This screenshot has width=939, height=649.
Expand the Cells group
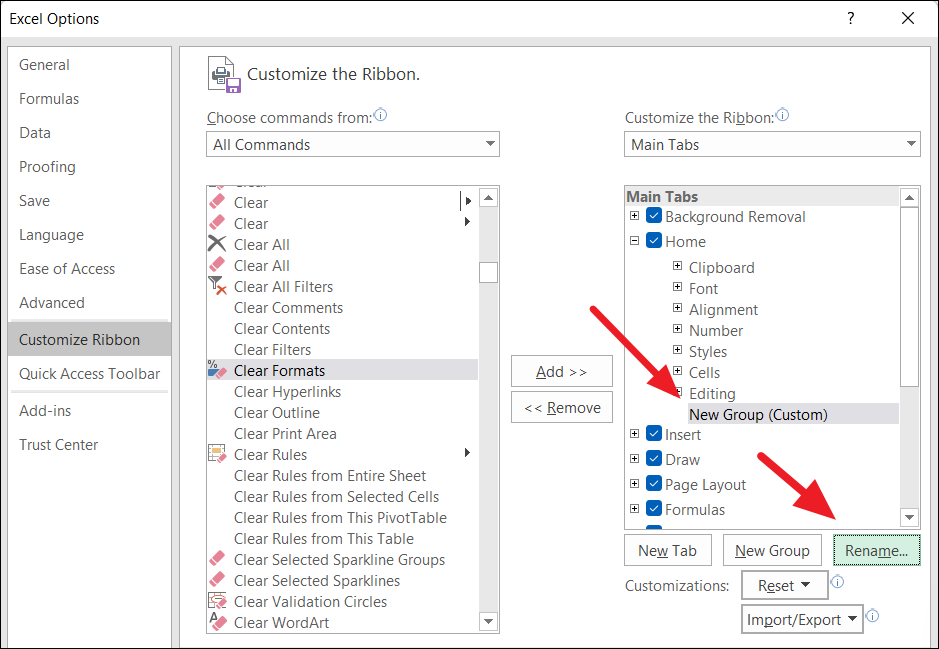coord(677,371)
